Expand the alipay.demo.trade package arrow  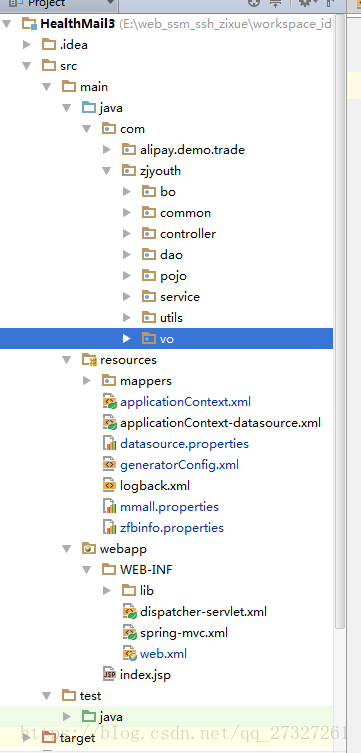(x=107, y=150)
